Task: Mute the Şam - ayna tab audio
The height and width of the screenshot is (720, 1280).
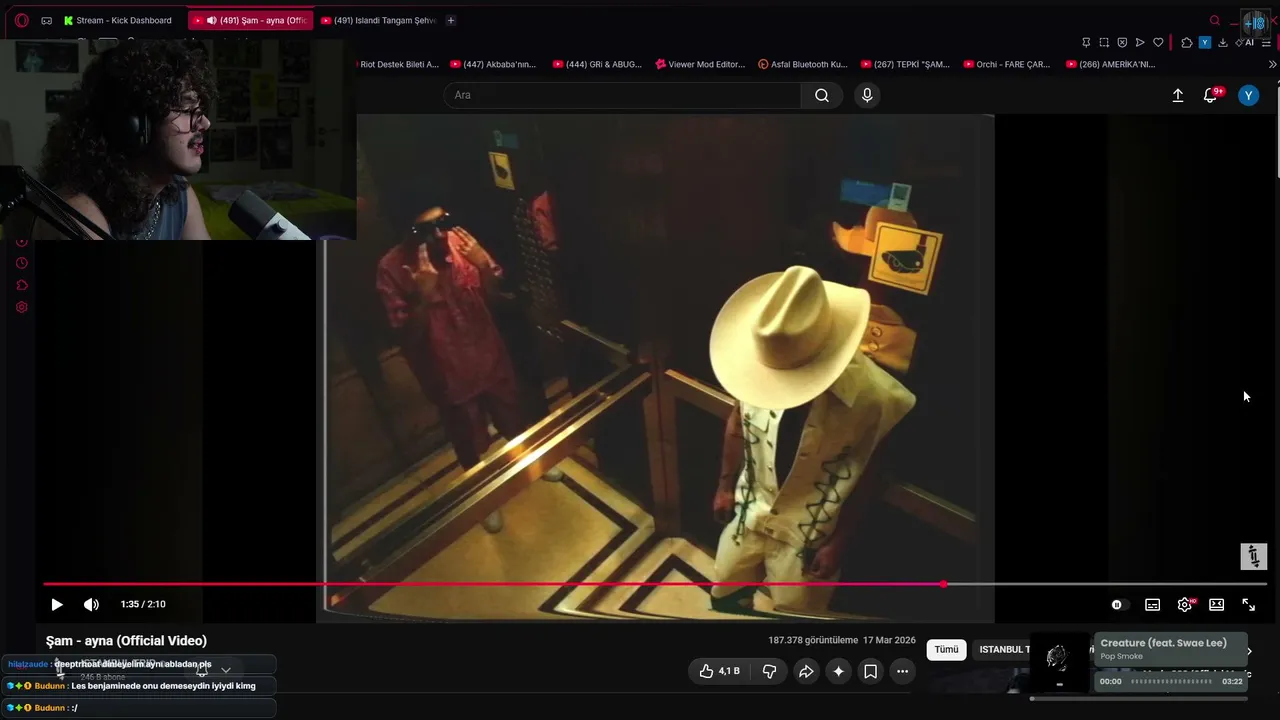Action: [x=211, y=20]
